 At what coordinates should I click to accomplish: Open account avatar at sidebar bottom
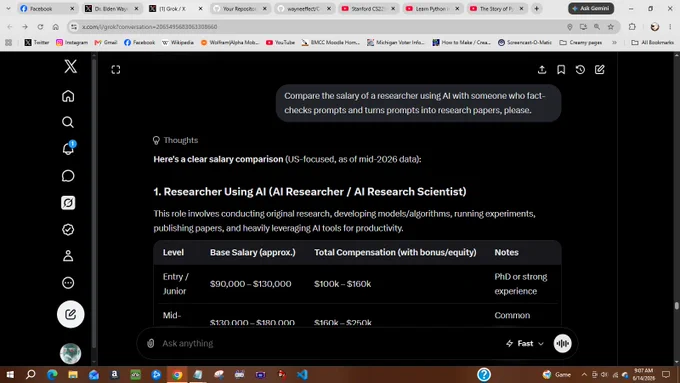tap(70, 354)
